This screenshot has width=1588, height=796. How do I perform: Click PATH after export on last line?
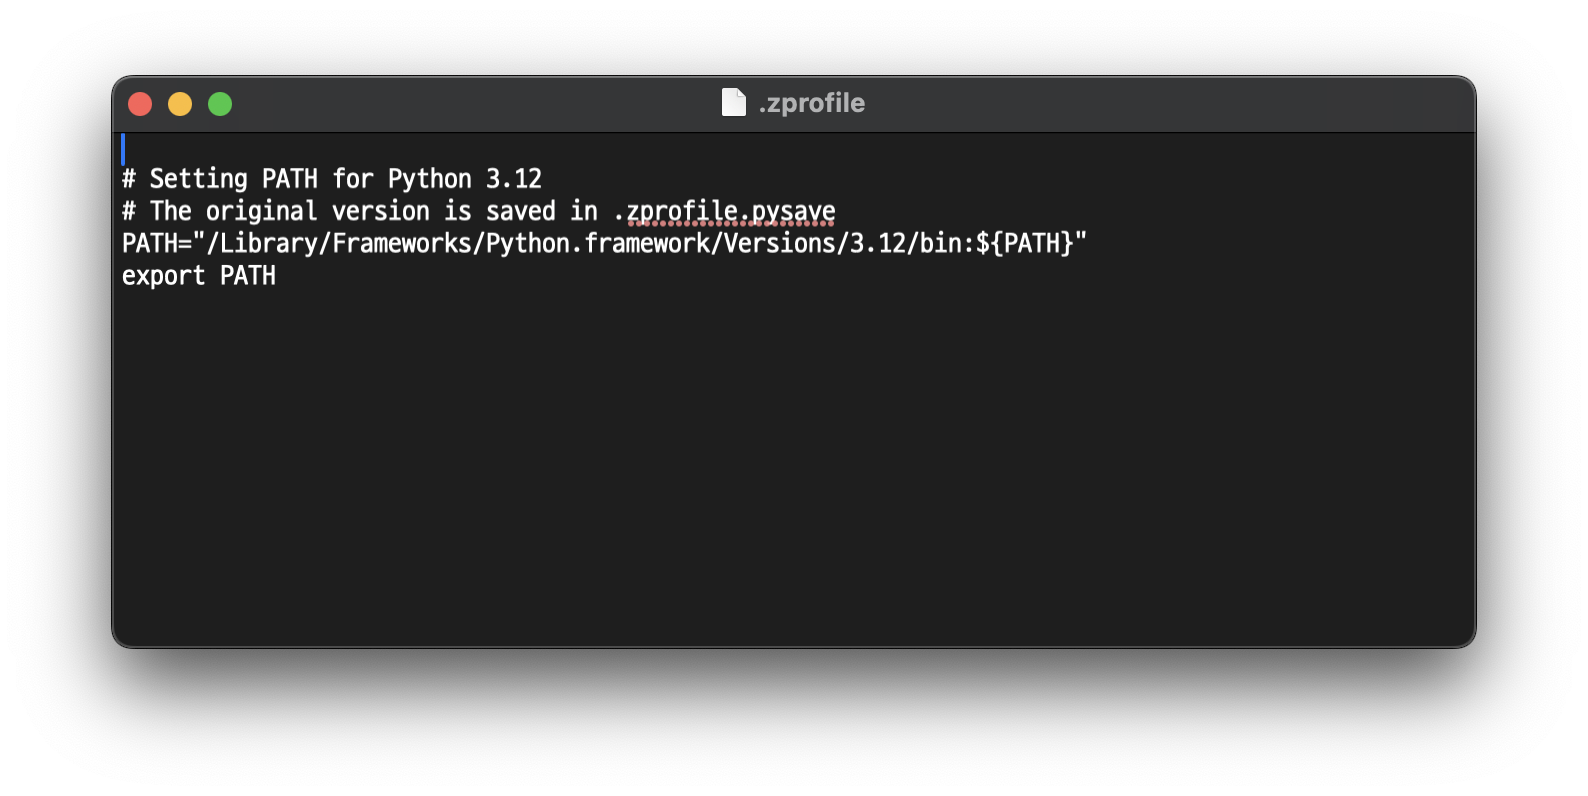point(248,276)
